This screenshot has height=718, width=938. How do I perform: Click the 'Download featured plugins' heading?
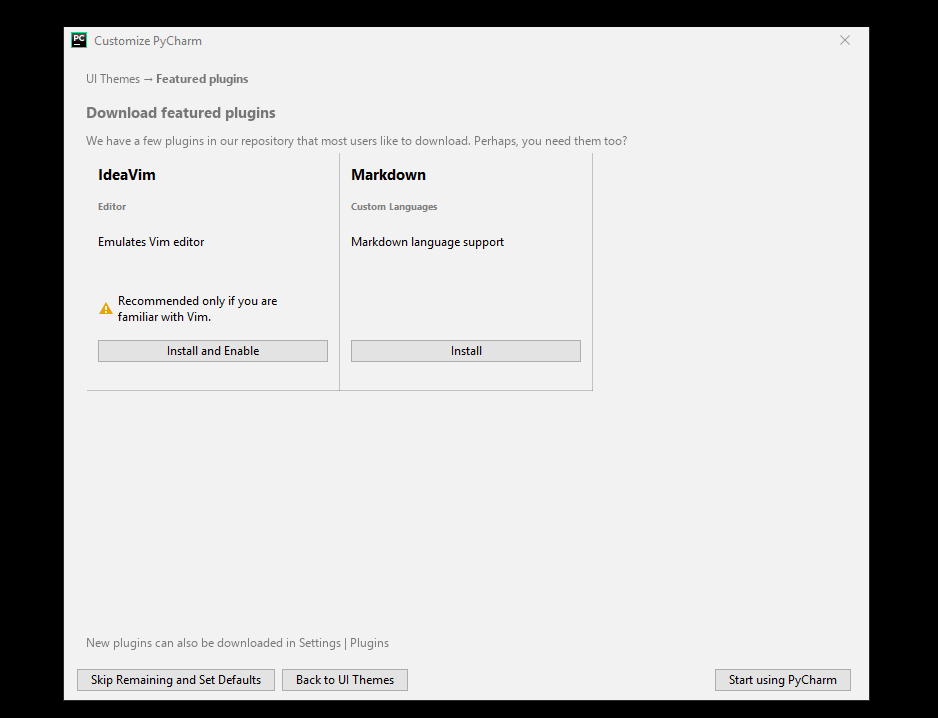181,113
